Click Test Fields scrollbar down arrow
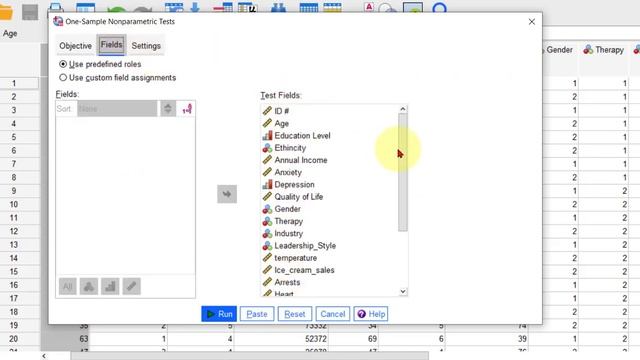This screenshot has width=640, height=360. (403, 291)
